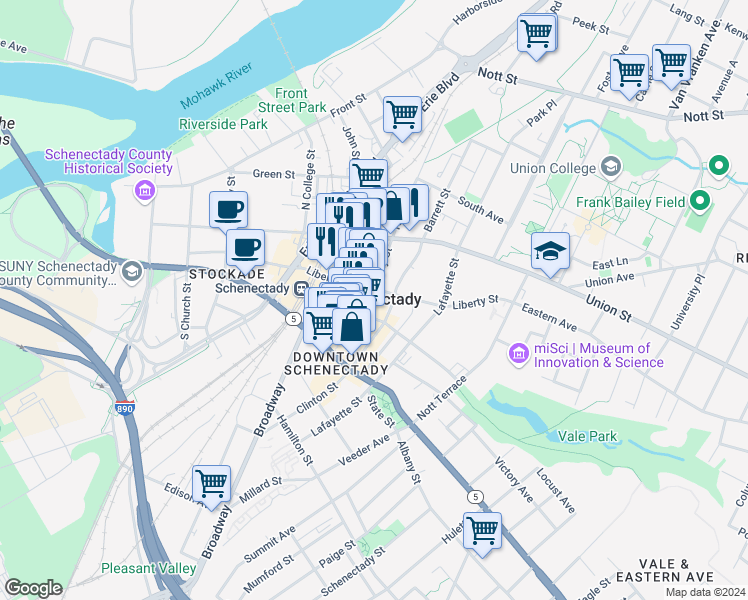Select the S Church St label
The image size is (748, 600).
(186, 311)
